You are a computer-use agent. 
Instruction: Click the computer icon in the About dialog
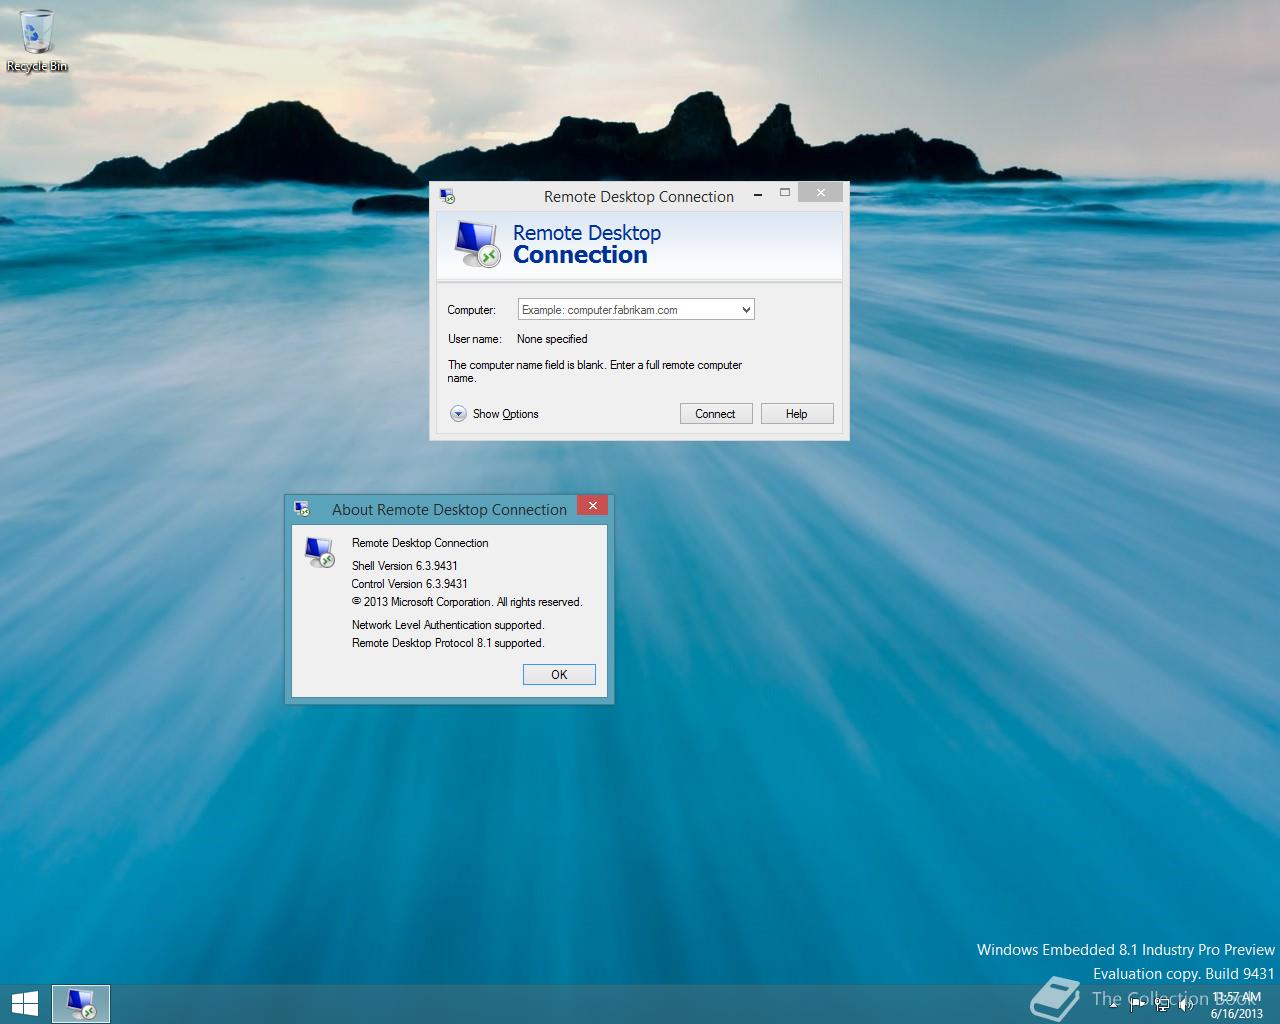[320, 552]
